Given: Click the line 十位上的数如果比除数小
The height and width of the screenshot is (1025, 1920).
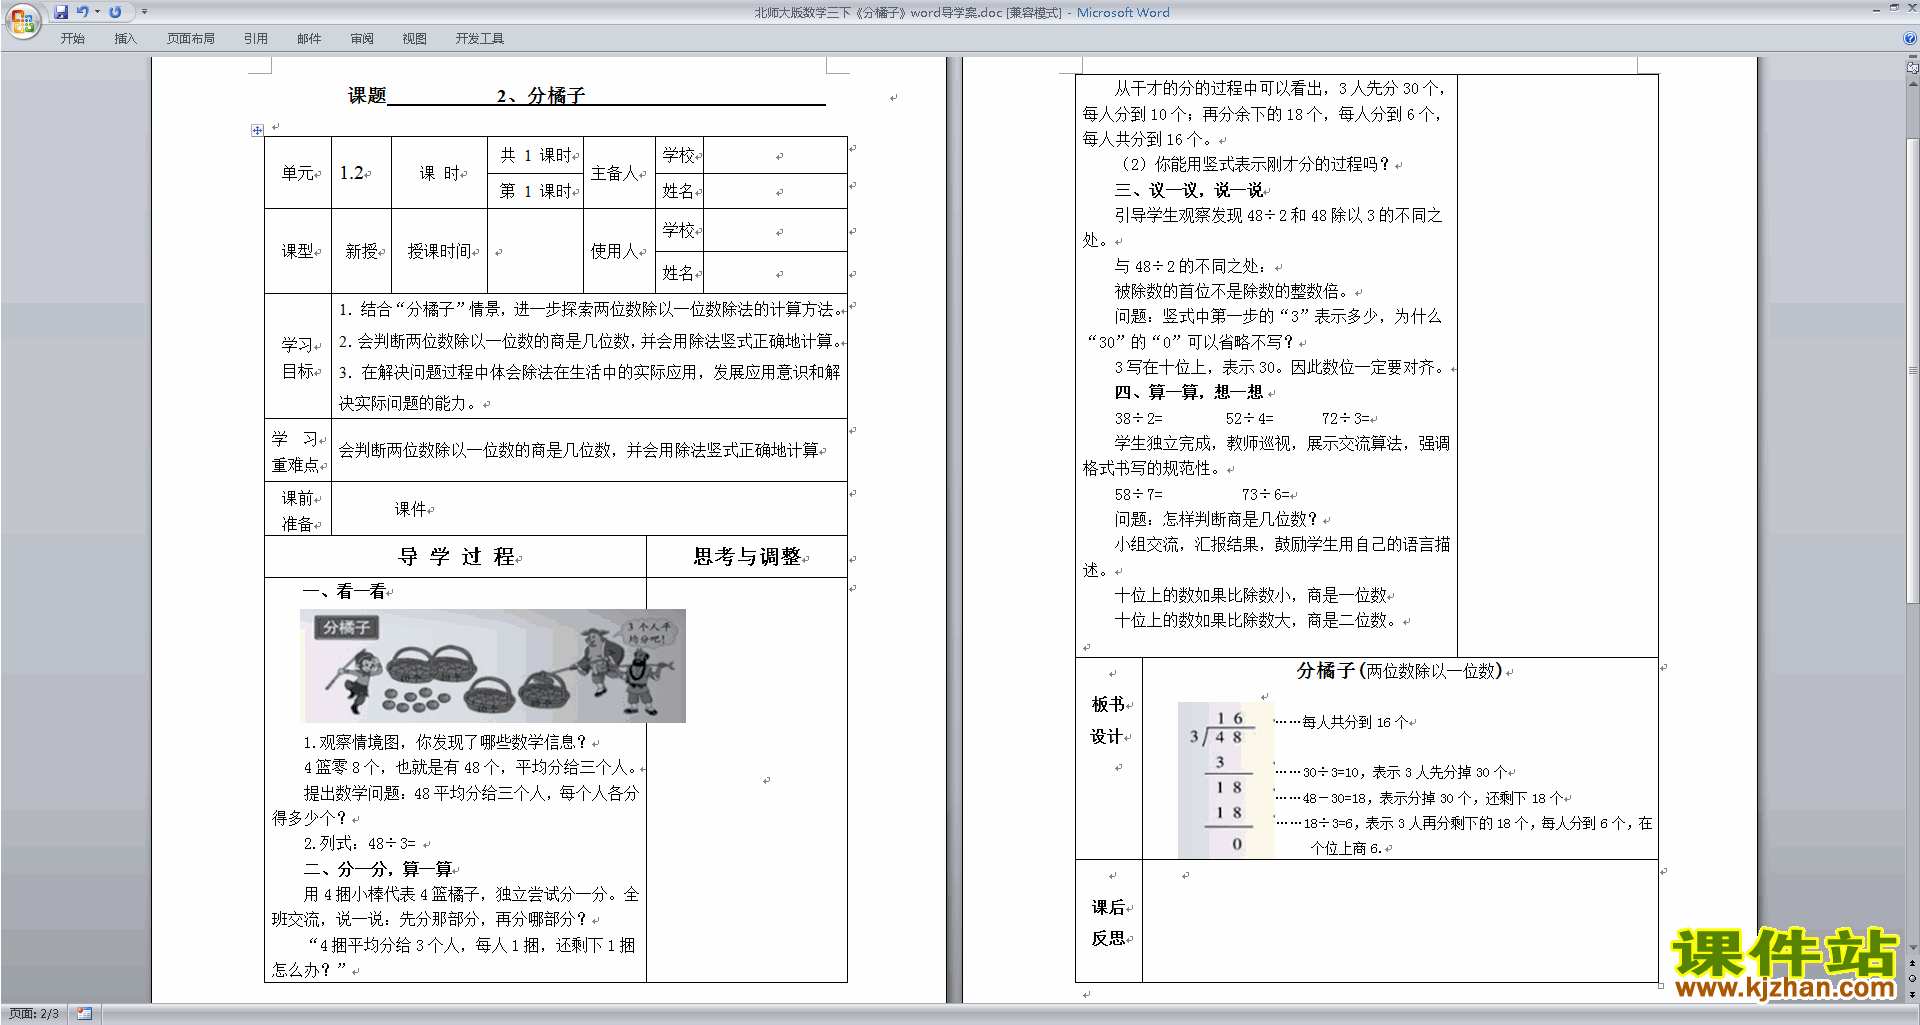Looking at the screenshot, I should [x=1250, y=595].
